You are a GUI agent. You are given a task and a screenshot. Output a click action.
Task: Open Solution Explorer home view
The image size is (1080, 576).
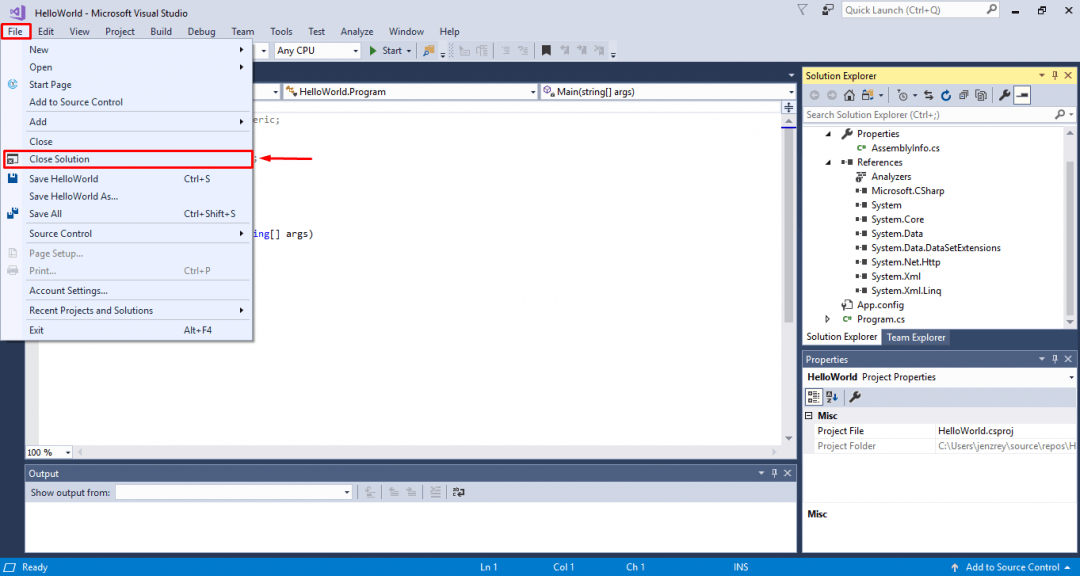tap(848, 94)
